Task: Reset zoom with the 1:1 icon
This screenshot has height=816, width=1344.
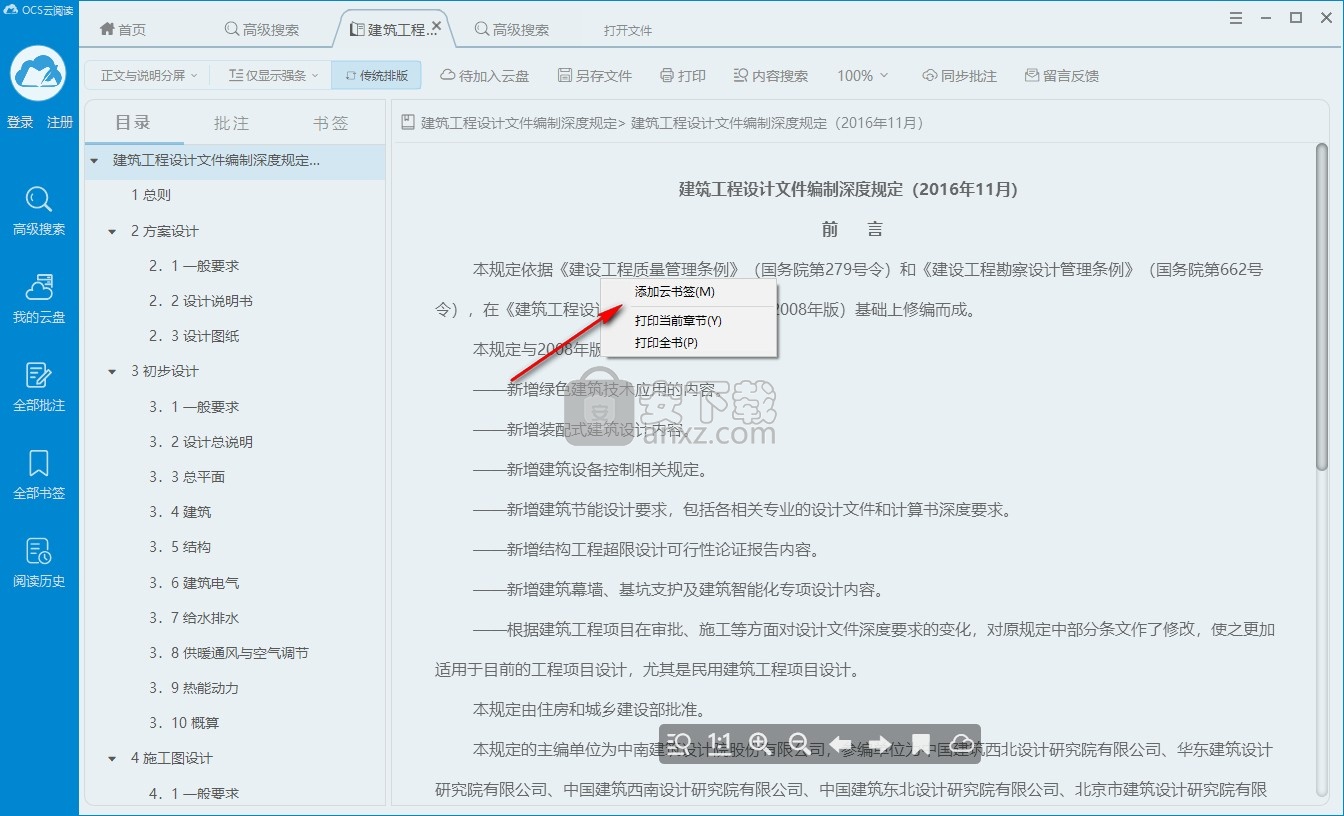Action: pyautogui.click(x=719, y=743)
